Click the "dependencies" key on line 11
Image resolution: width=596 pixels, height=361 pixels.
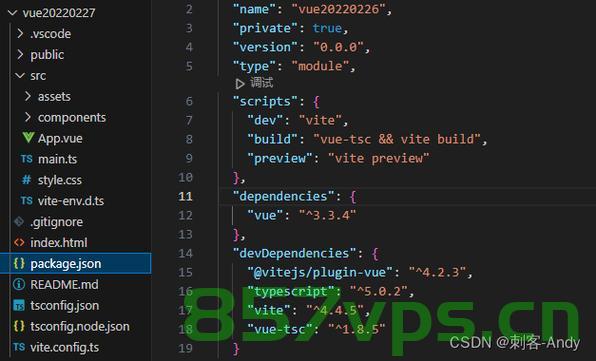(x=283, y=196)
